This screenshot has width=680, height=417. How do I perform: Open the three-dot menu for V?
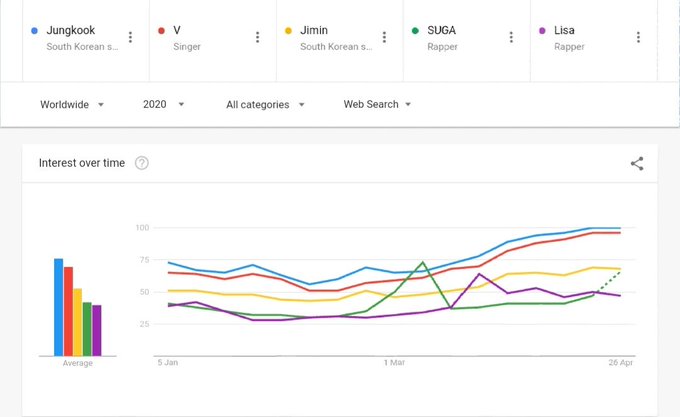pyautogui.click(x=257, y=37)
